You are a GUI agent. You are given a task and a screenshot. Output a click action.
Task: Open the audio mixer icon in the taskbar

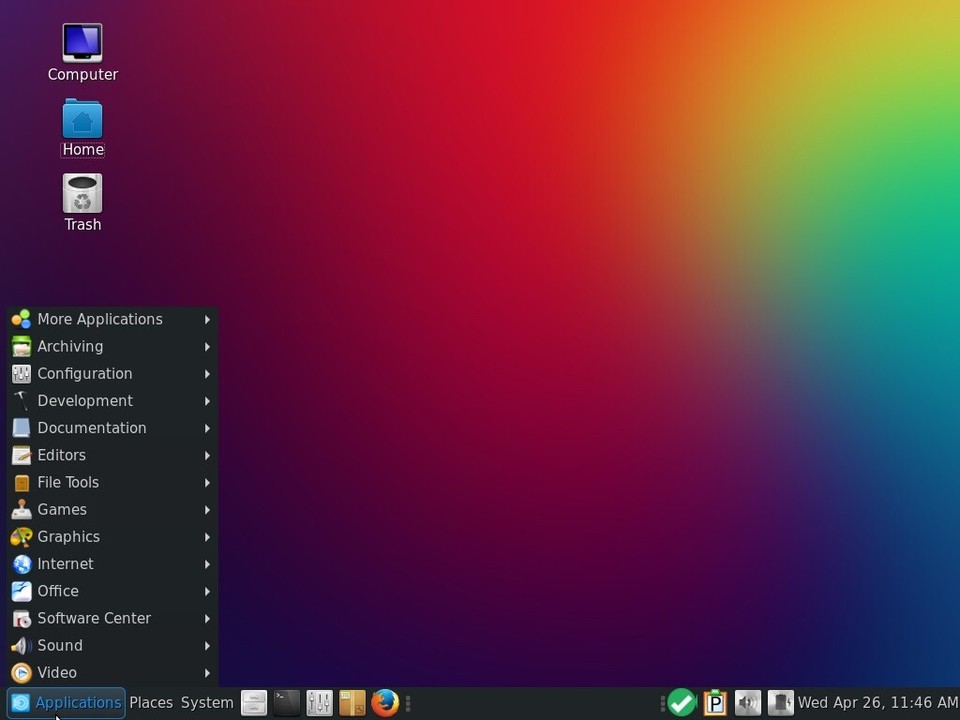point(318,702)
